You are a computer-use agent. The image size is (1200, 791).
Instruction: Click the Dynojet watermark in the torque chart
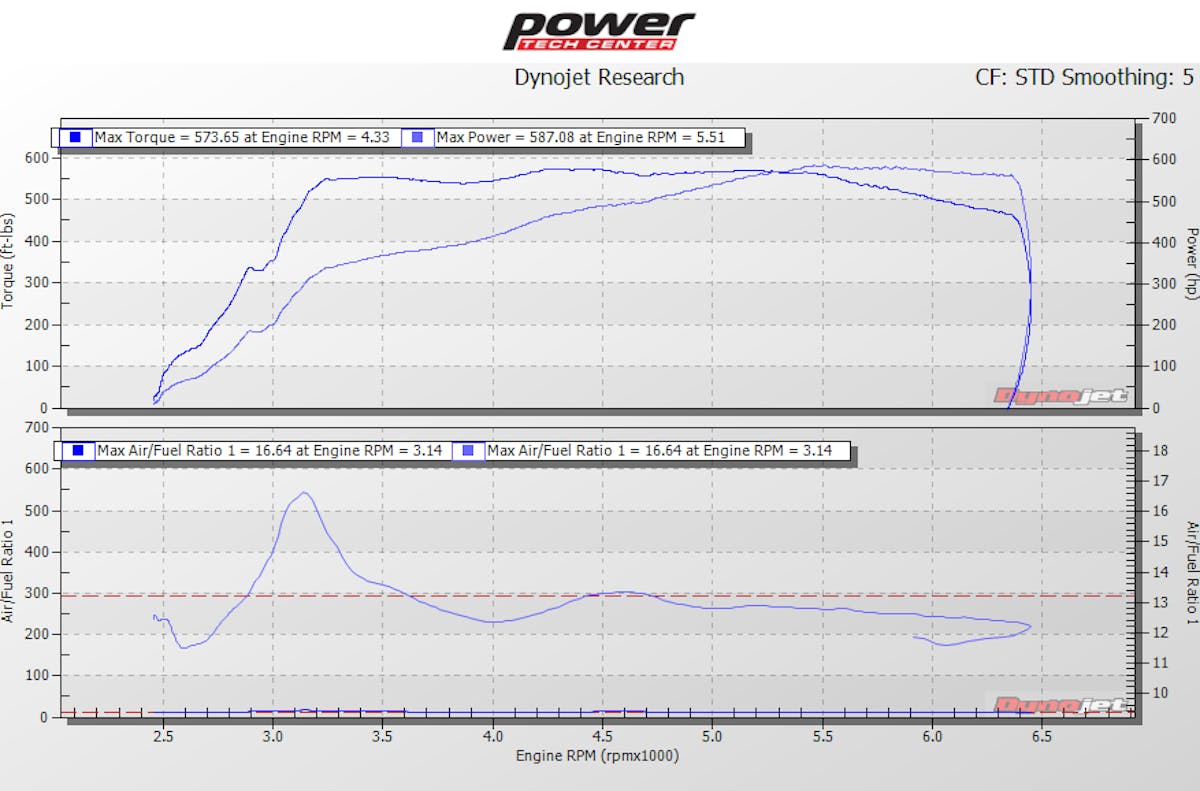pos(1060,395)
